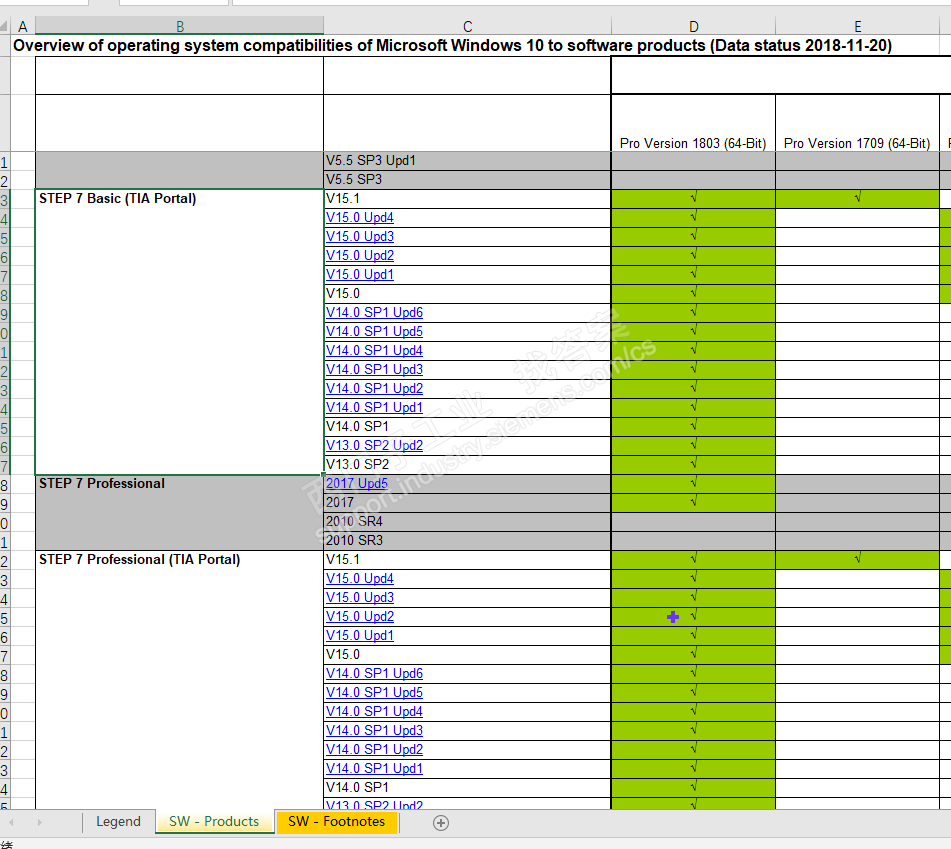This screenshot has width=951, height=849.
Task: Select the V14.0 SP1 cell under STEP 7 Professional (TIA Portal)
Action: [x=467, y=787]
